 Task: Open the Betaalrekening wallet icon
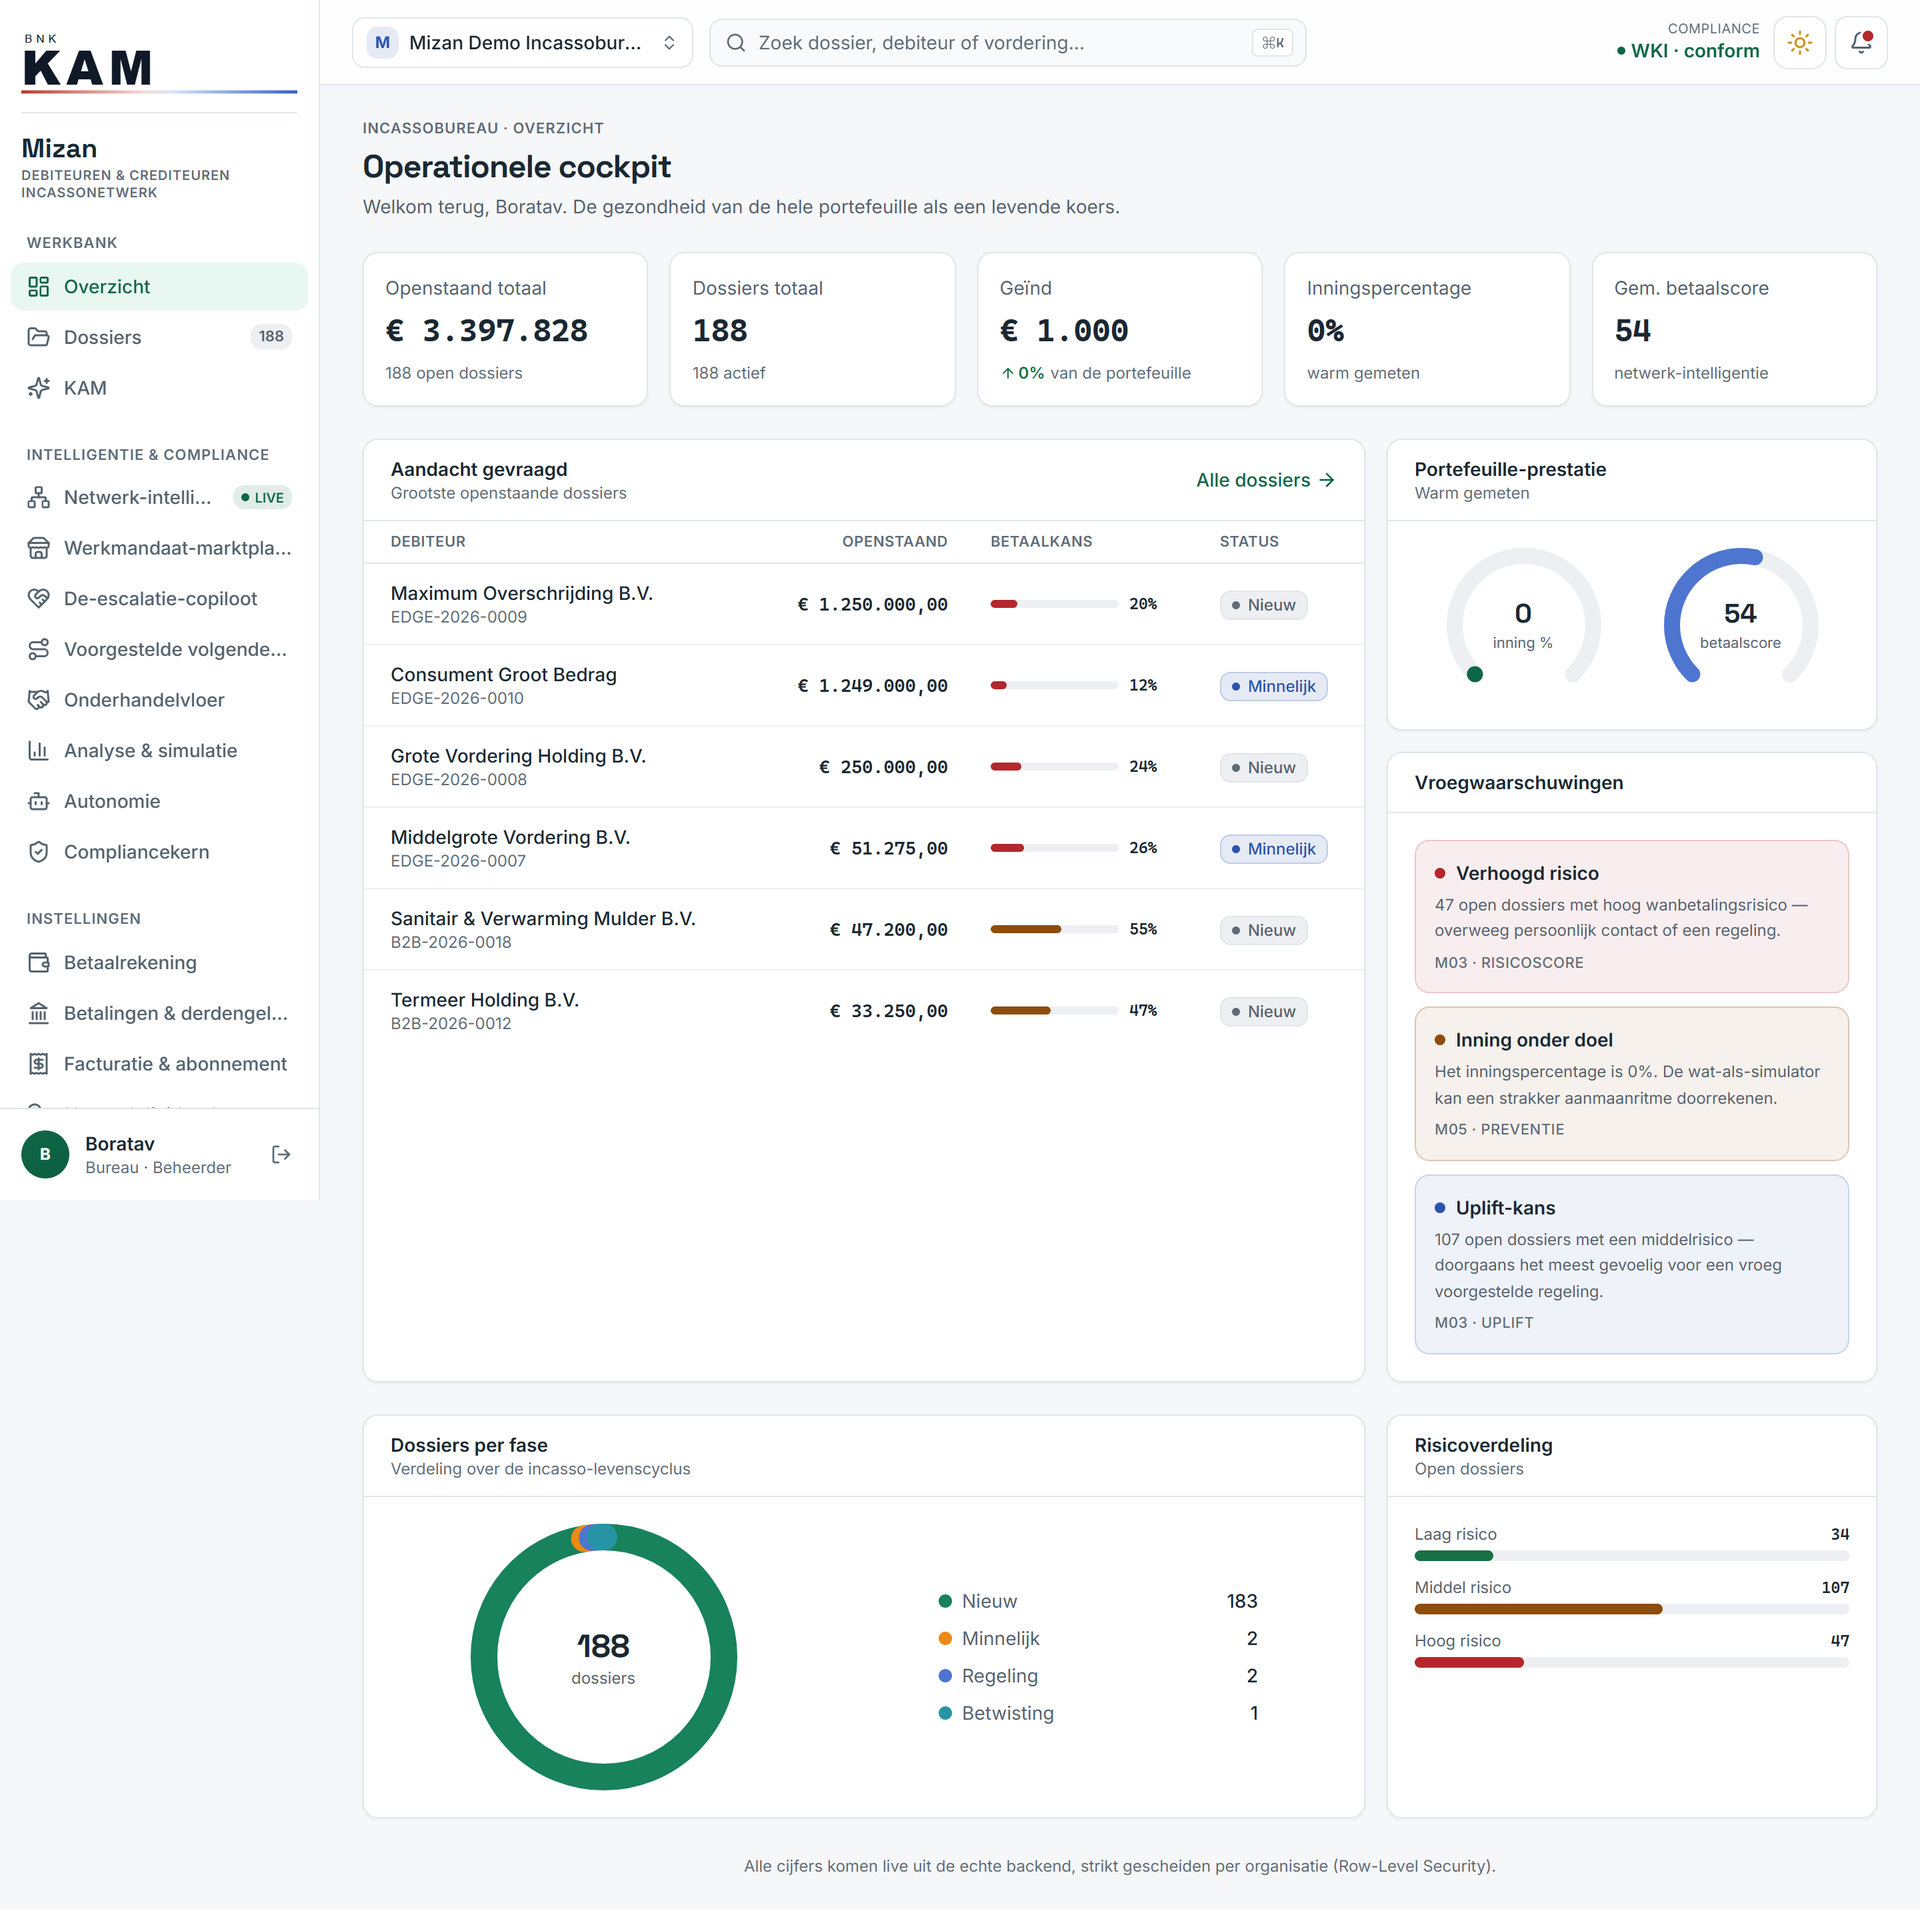[39, 963]
